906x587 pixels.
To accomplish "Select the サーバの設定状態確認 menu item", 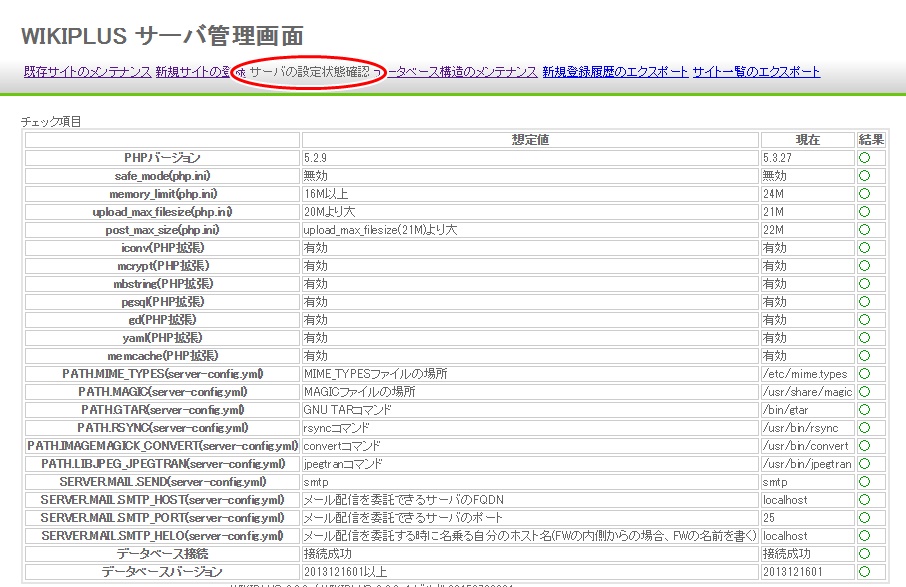I will click(x=309, y=72).
